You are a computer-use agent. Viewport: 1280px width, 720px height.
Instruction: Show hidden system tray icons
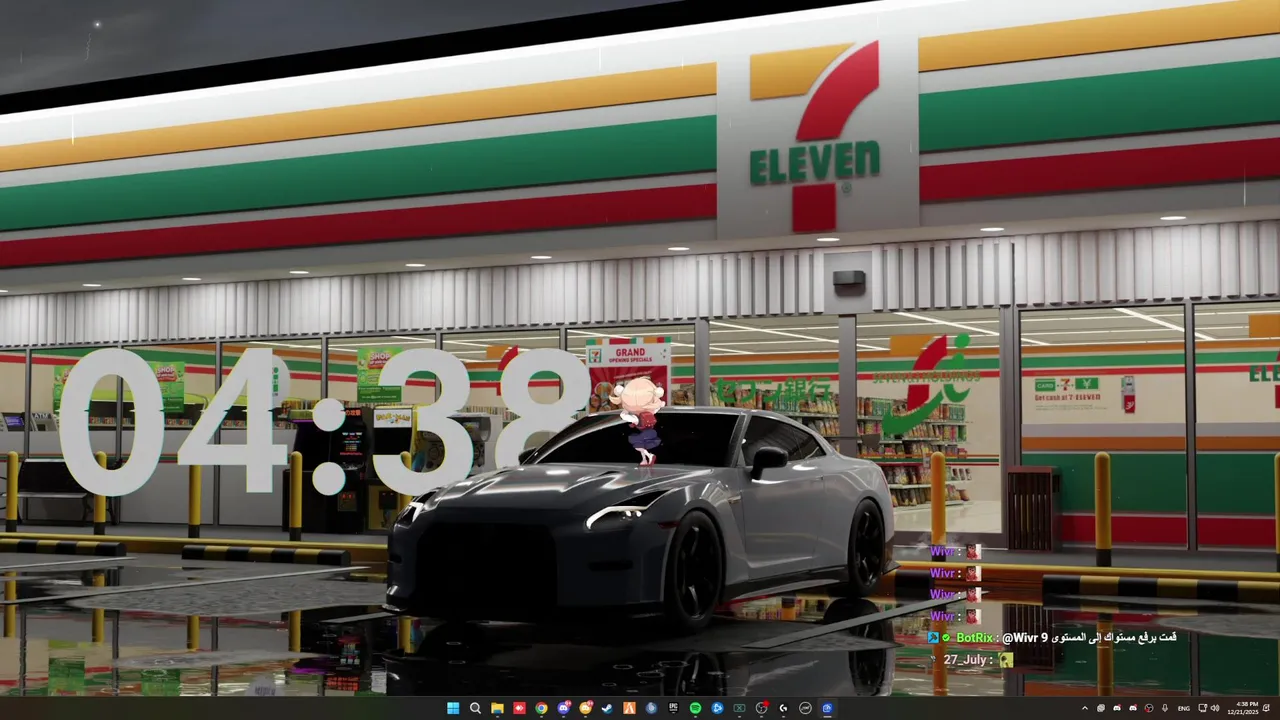click(x=1085, y=708)
